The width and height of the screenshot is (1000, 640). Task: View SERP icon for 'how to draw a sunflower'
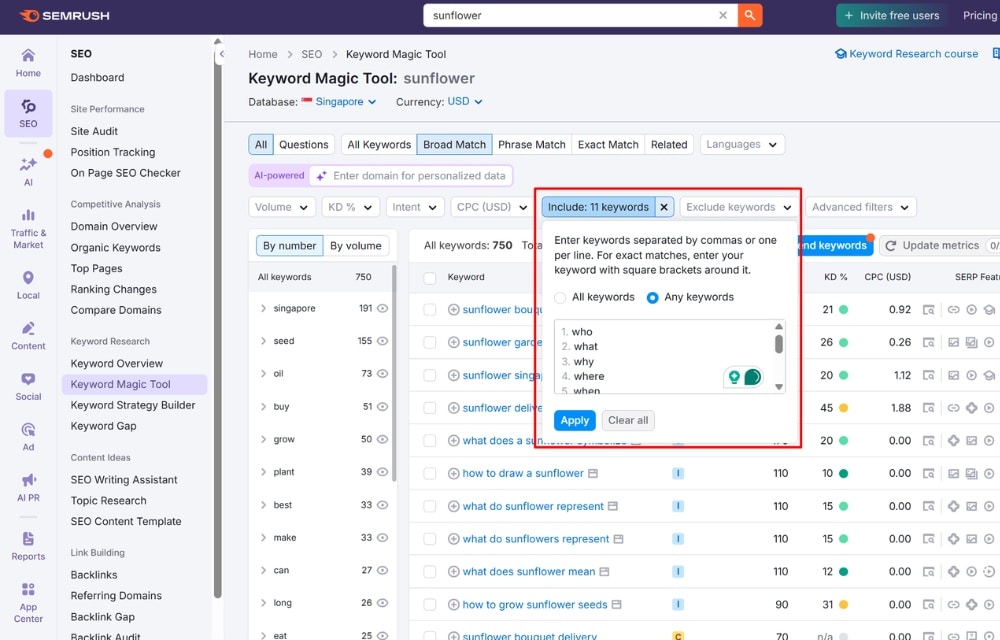pos(929,474)
